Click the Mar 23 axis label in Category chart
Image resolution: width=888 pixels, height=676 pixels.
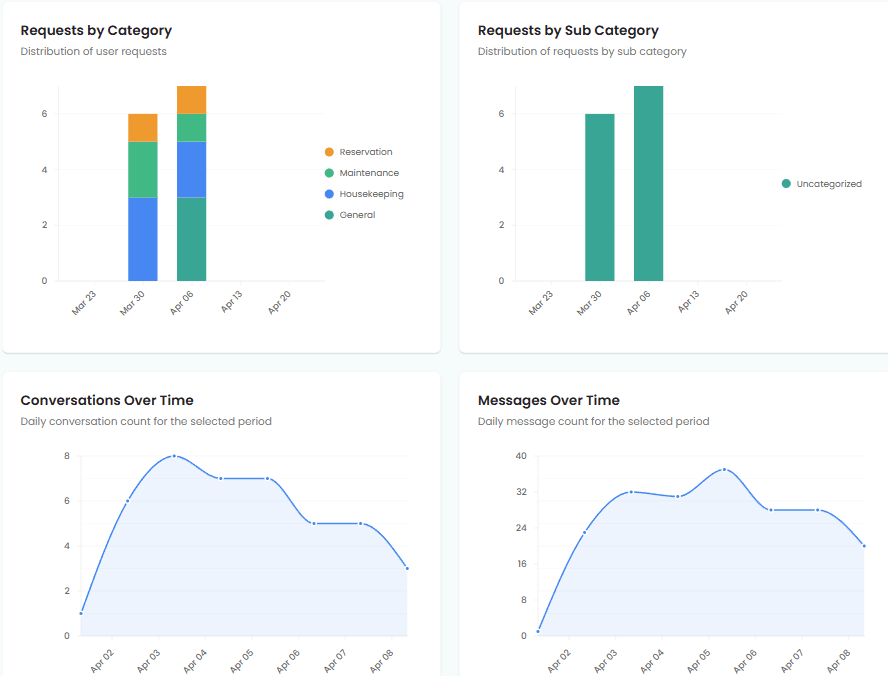(x=84, y=303)
